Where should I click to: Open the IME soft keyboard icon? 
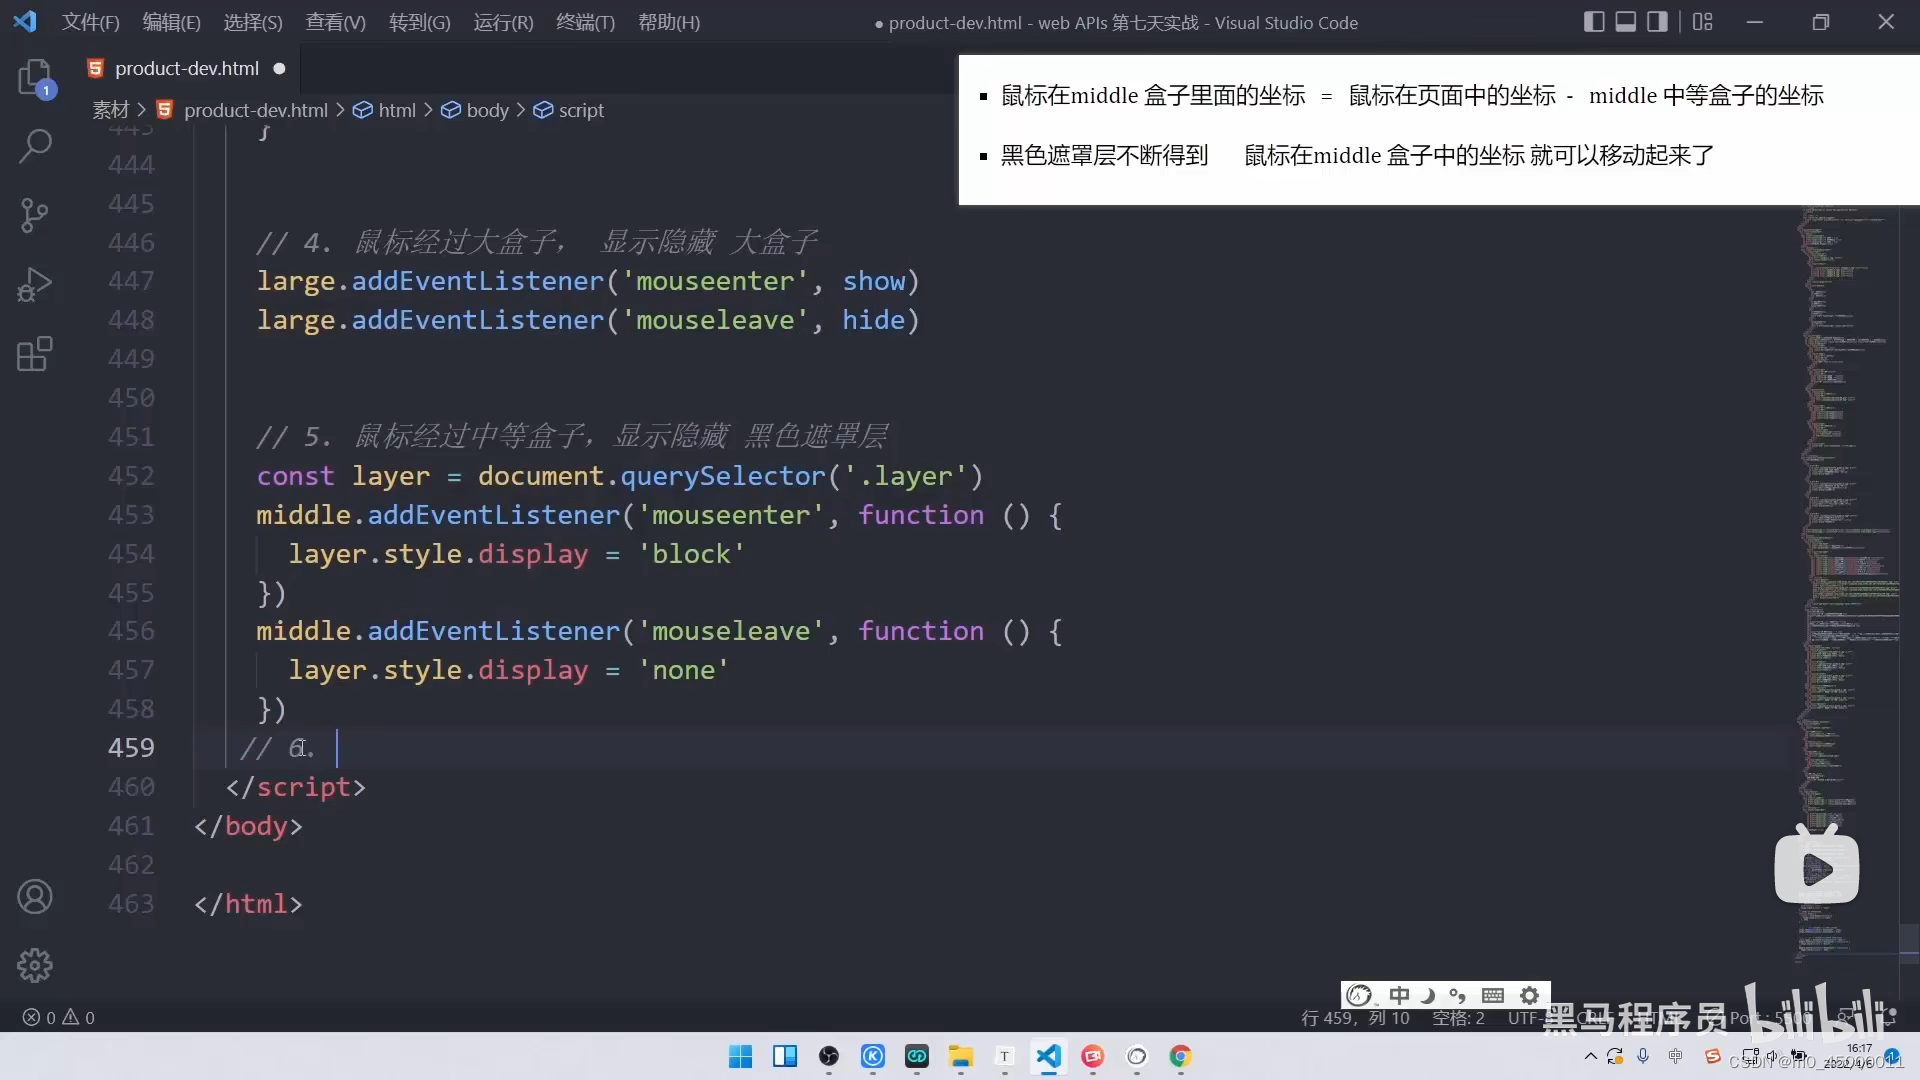(1493, 995)
